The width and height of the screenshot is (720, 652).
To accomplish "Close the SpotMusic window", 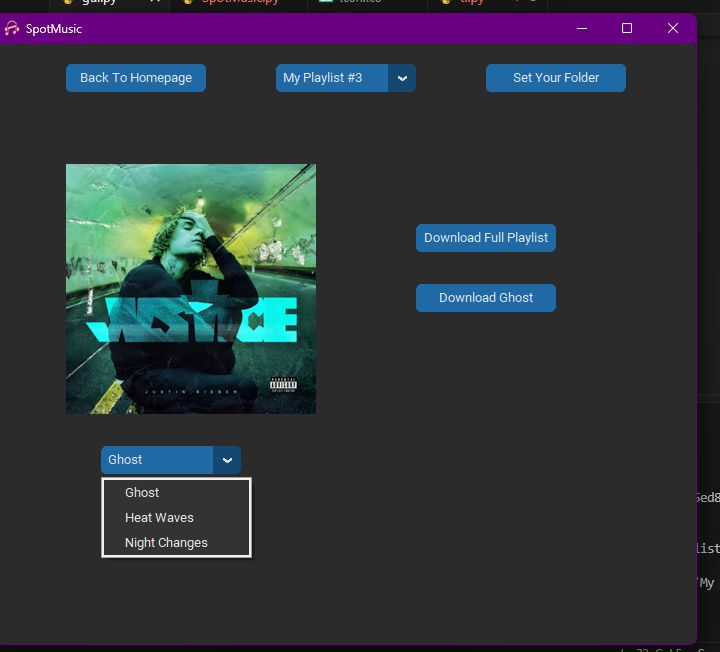I will pos(673,29).
